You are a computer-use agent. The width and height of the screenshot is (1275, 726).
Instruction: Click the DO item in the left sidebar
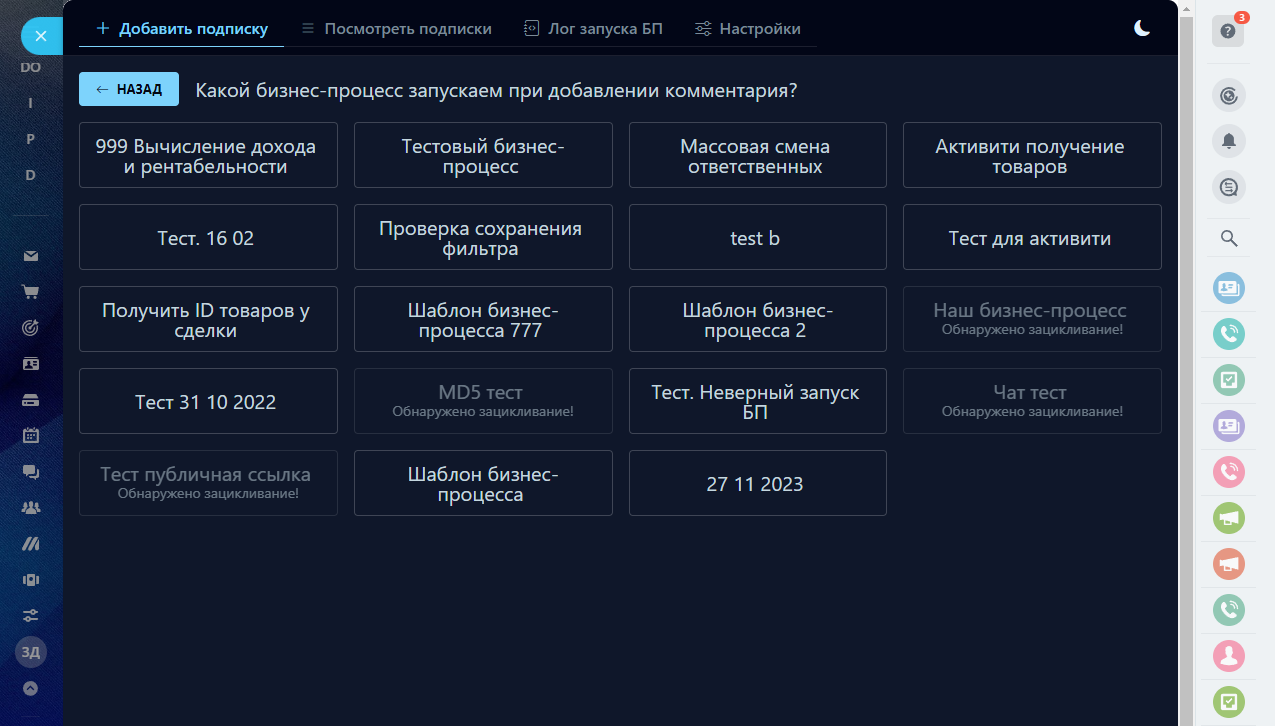point(30,67)
